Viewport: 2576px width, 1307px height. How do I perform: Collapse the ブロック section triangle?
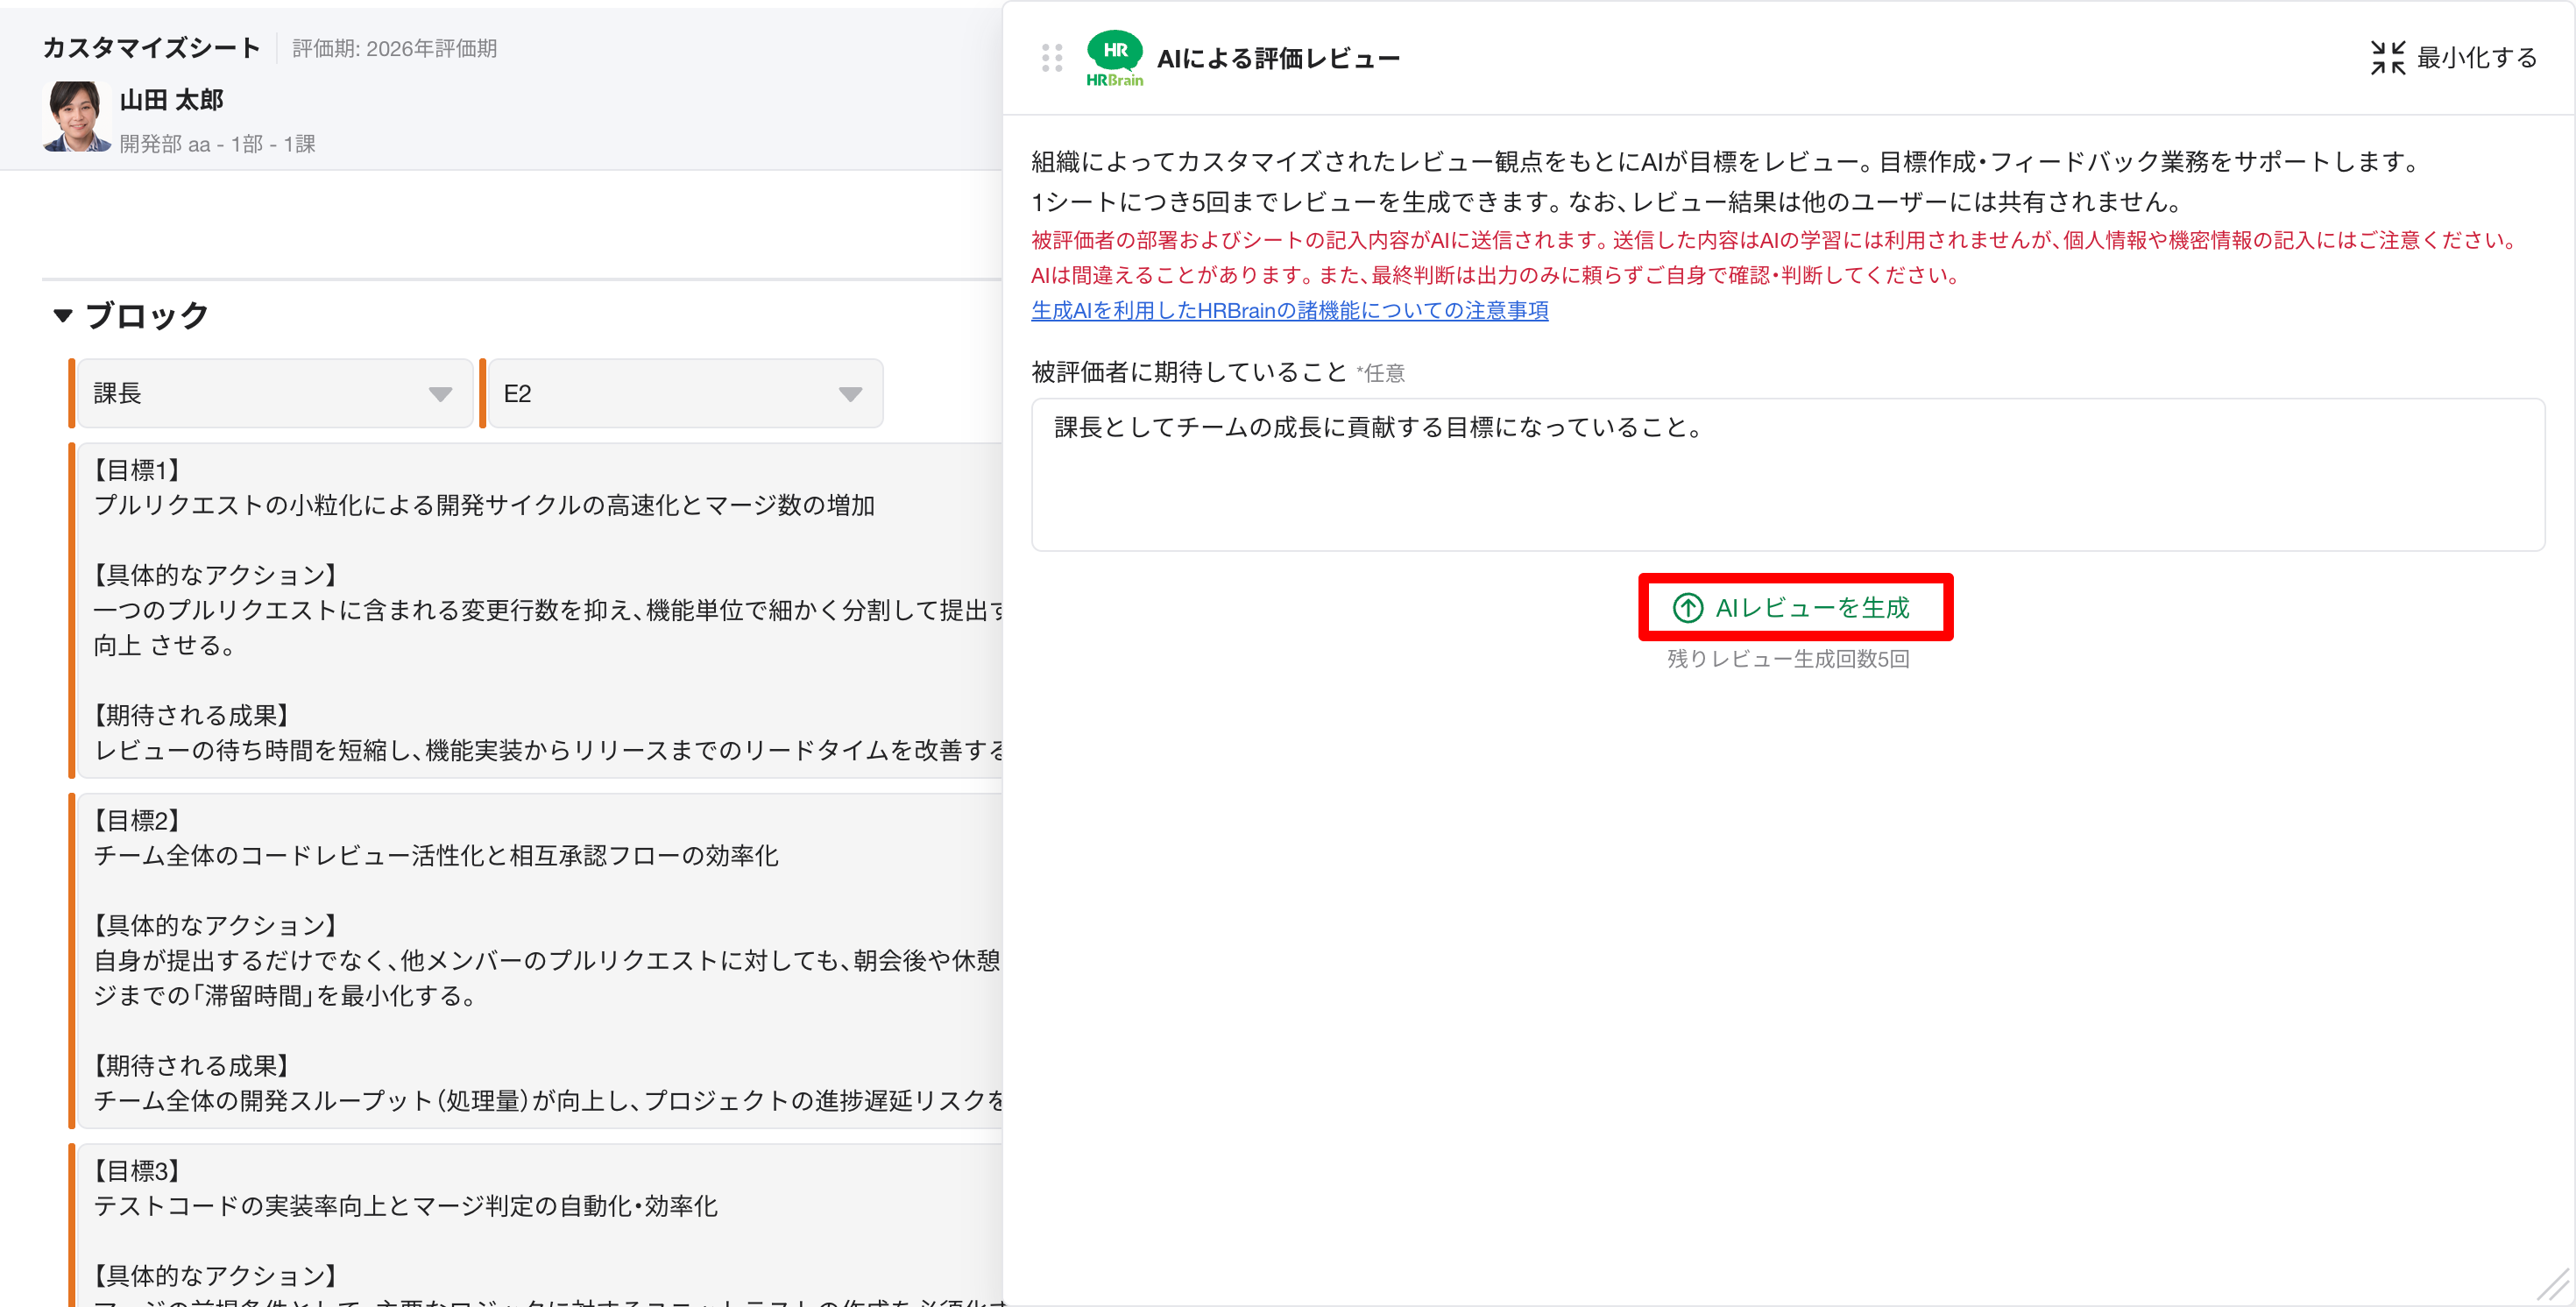tap(63, 316)
